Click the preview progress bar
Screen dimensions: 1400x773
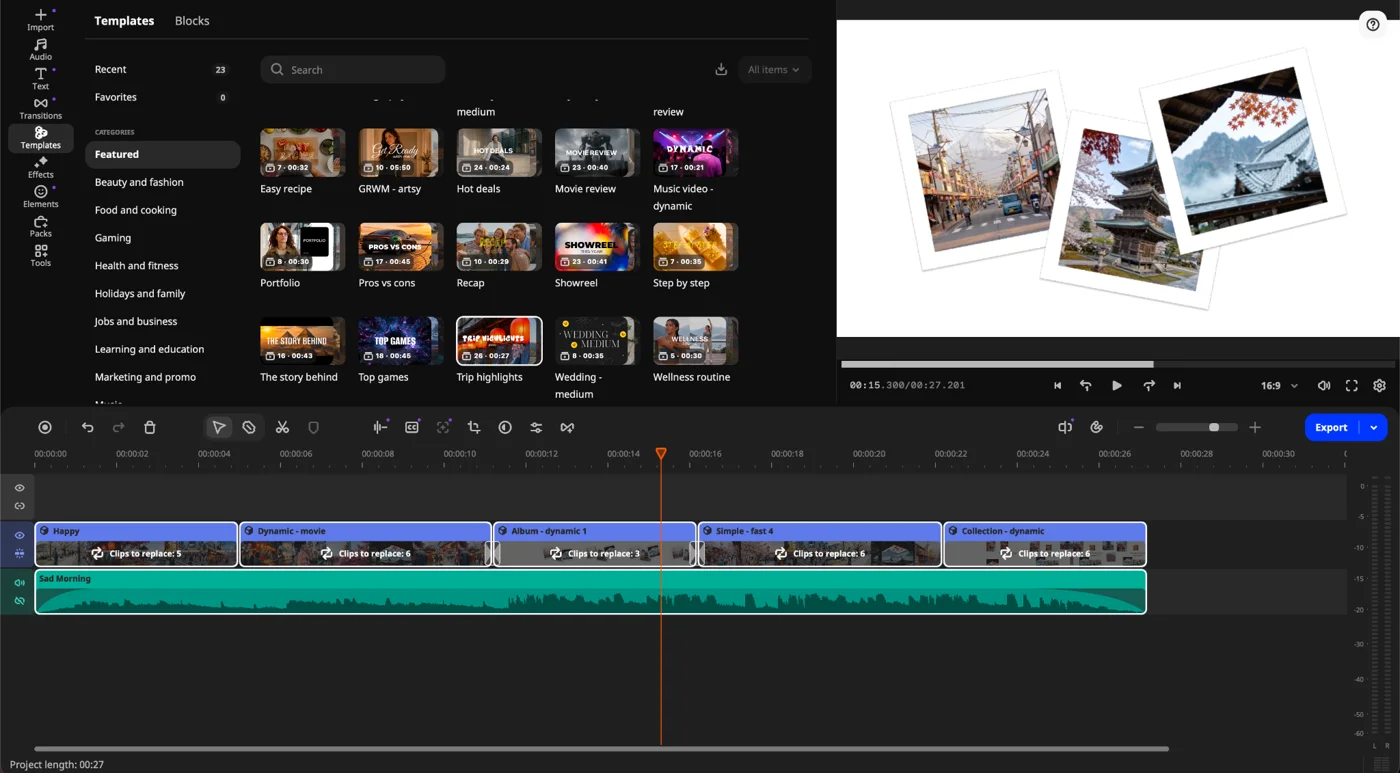(x=1118, y=364)
